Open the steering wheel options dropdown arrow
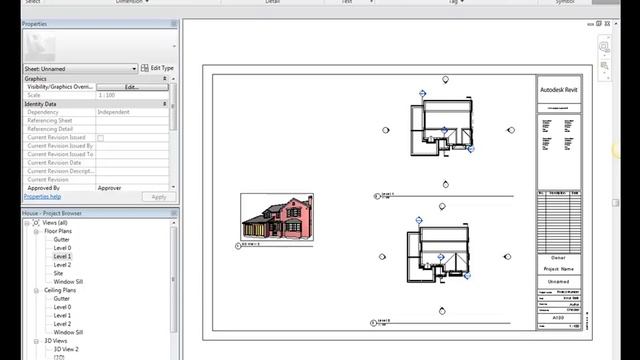 (604, 55)
